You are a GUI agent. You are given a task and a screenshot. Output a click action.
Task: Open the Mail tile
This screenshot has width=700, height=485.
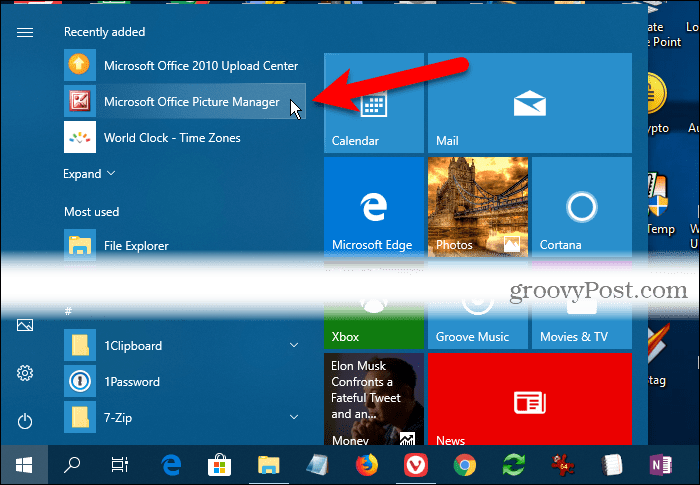coord(529,103)
